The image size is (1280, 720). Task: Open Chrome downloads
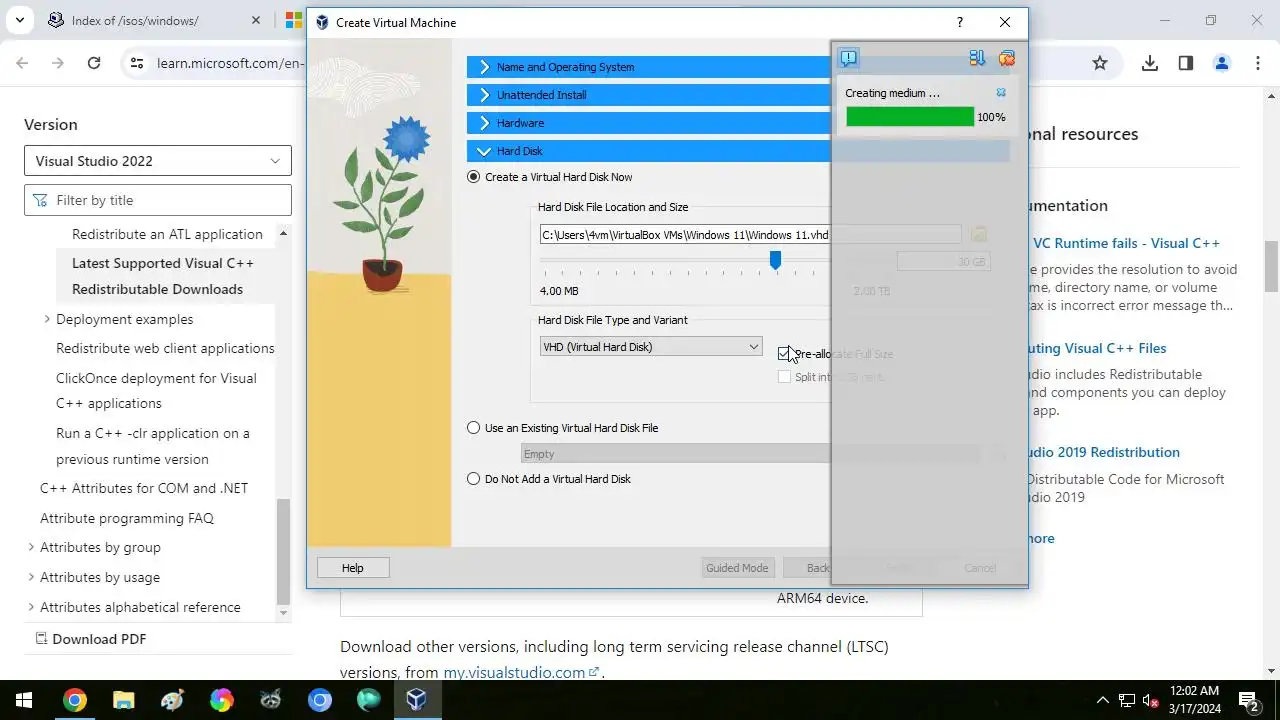[x=1150, y=63]
